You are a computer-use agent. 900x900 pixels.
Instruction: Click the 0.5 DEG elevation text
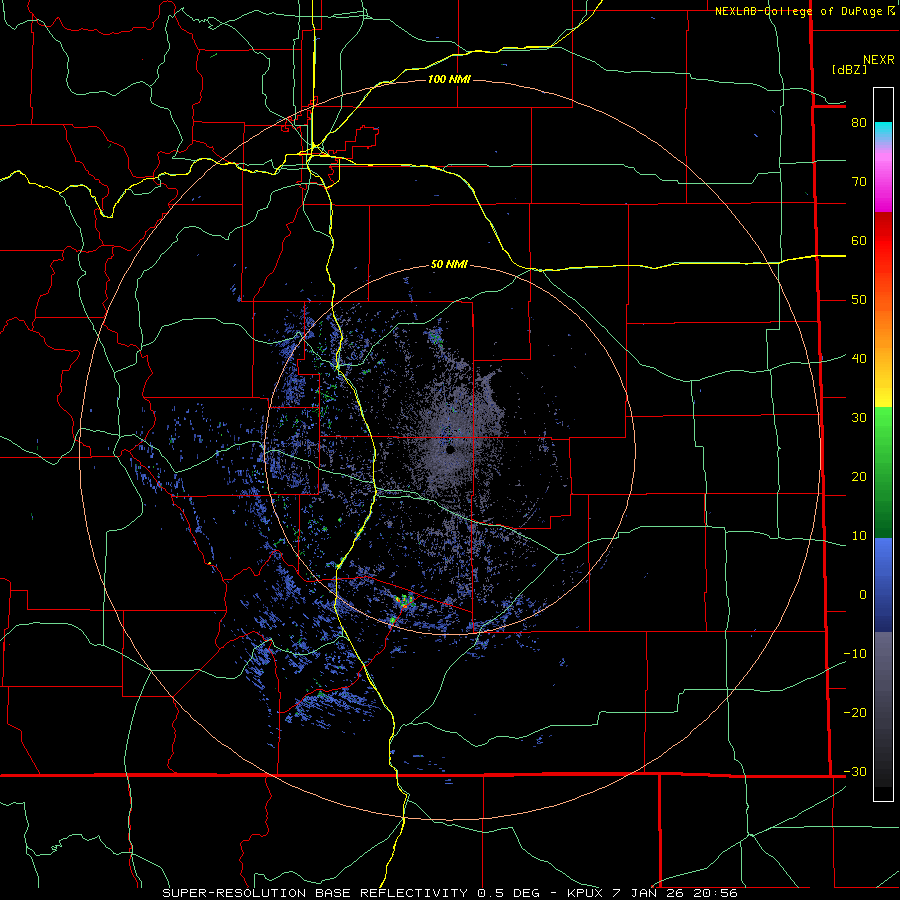[x=509, y=893]
